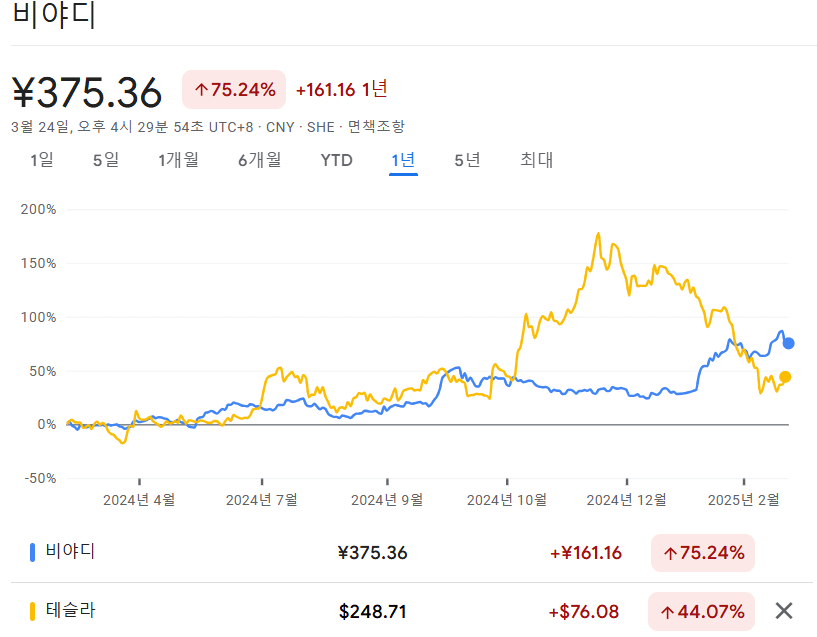The height and width of the screenshot is (637, 817).
Task: Click the 200% y-axis label
Action: (39, 209)
